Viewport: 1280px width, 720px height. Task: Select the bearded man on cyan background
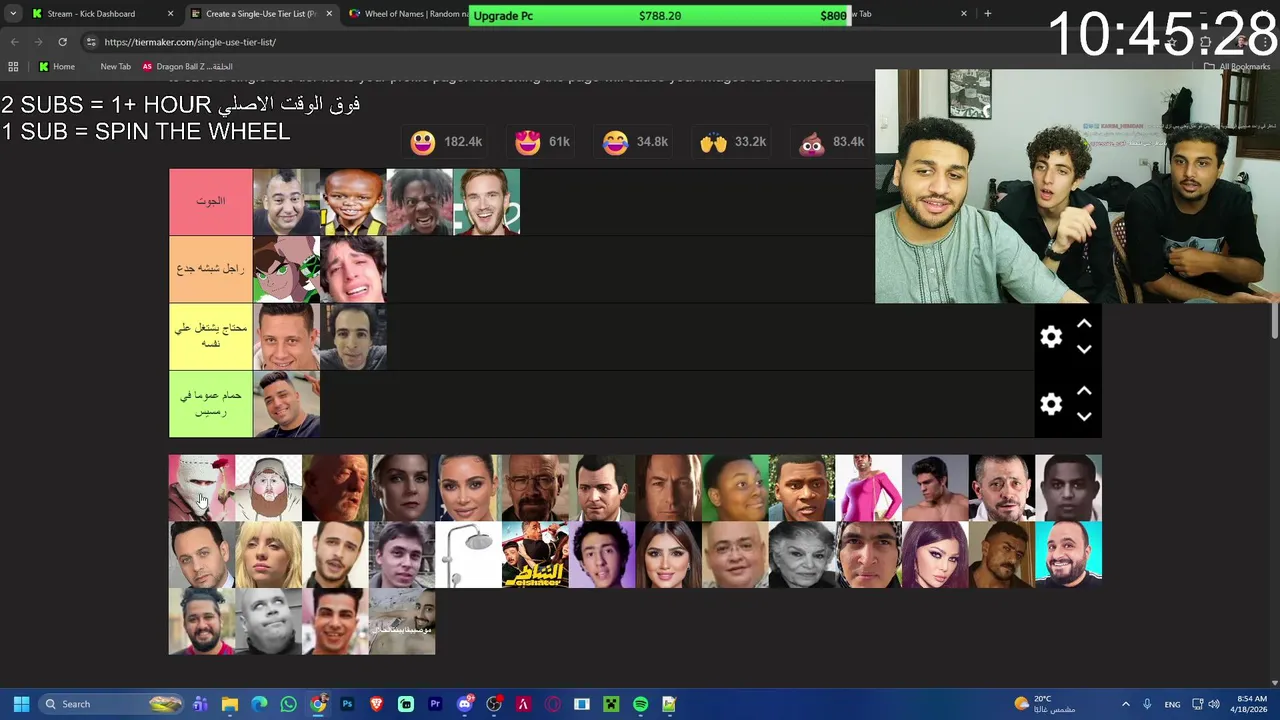pyautogui.click(x=1068, y=555)
